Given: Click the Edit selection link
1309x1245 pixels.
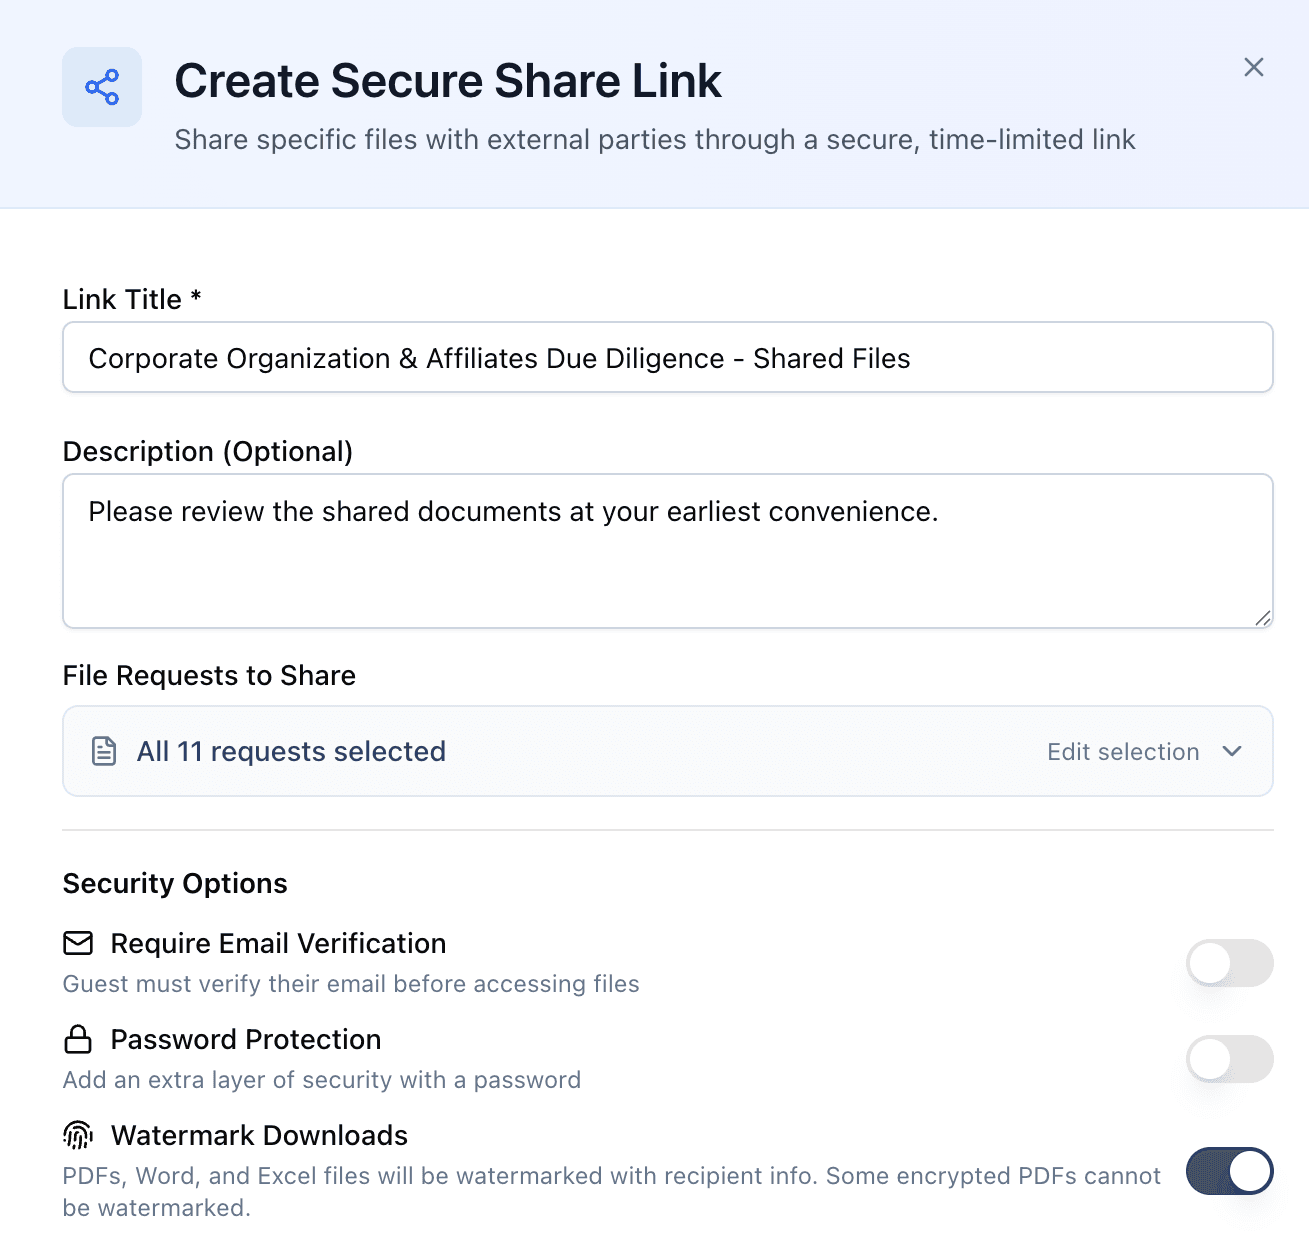Looking at the screenshot, I should pos(1122,751).
